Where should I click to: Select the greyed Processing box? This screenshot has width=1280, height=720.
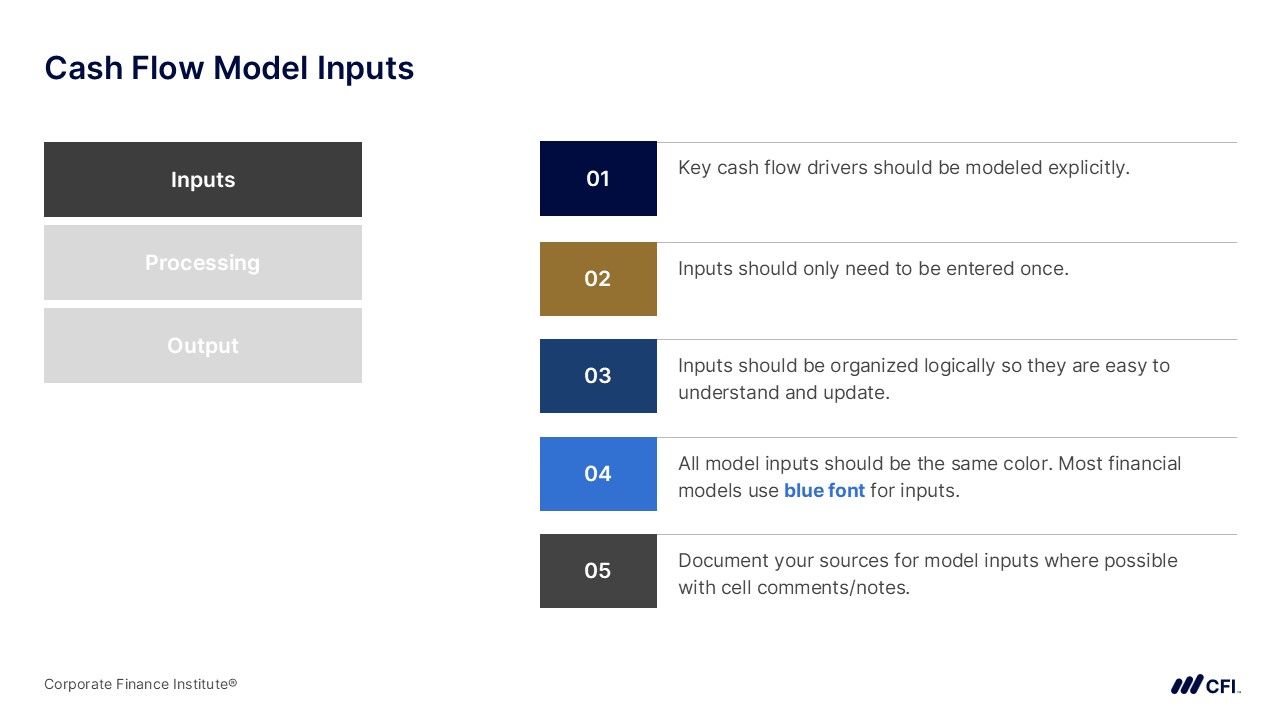click(x=203, y=263)
